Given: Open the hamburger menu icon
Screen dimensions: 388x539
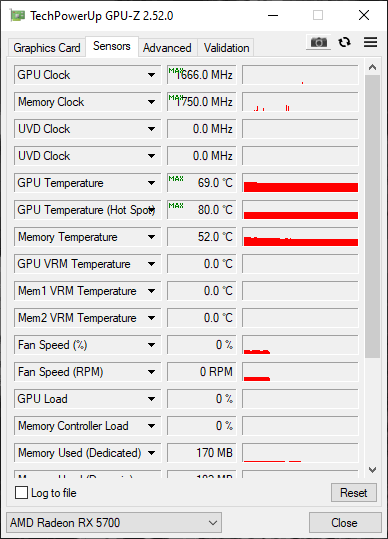Looking at the screenshot, I should pyautogui.click(x=370, y=42).
